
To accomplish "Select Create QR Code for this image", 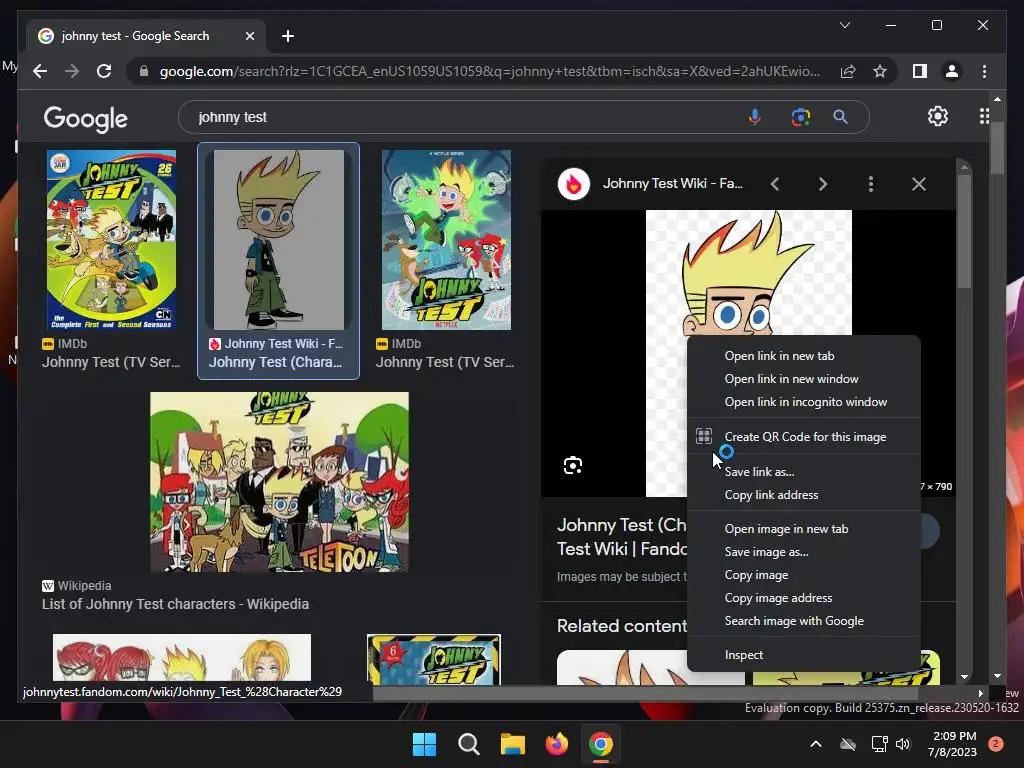I will click(x=804, y=436).
